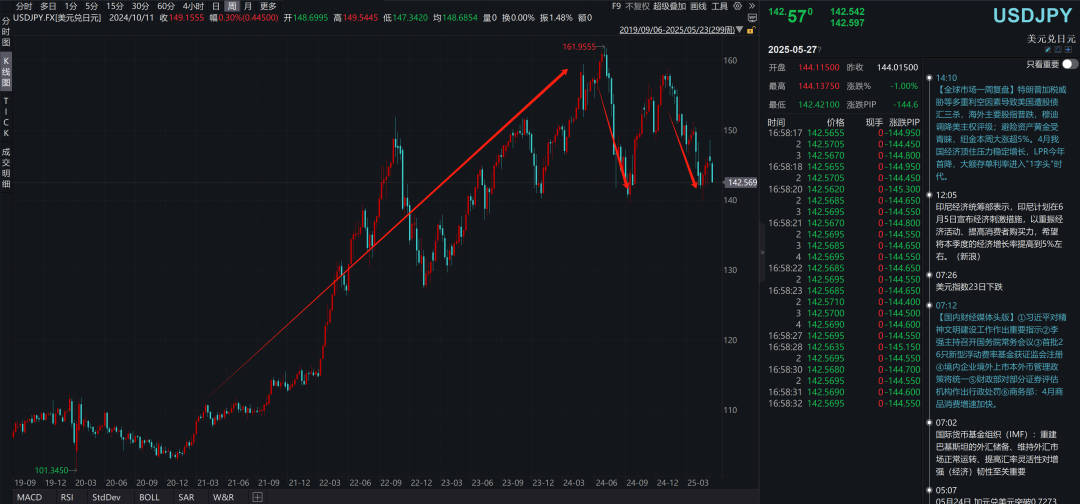Screen dimensions: 1080x504
Task: Open the TICK vertical side tab
Action: point(6,116)
